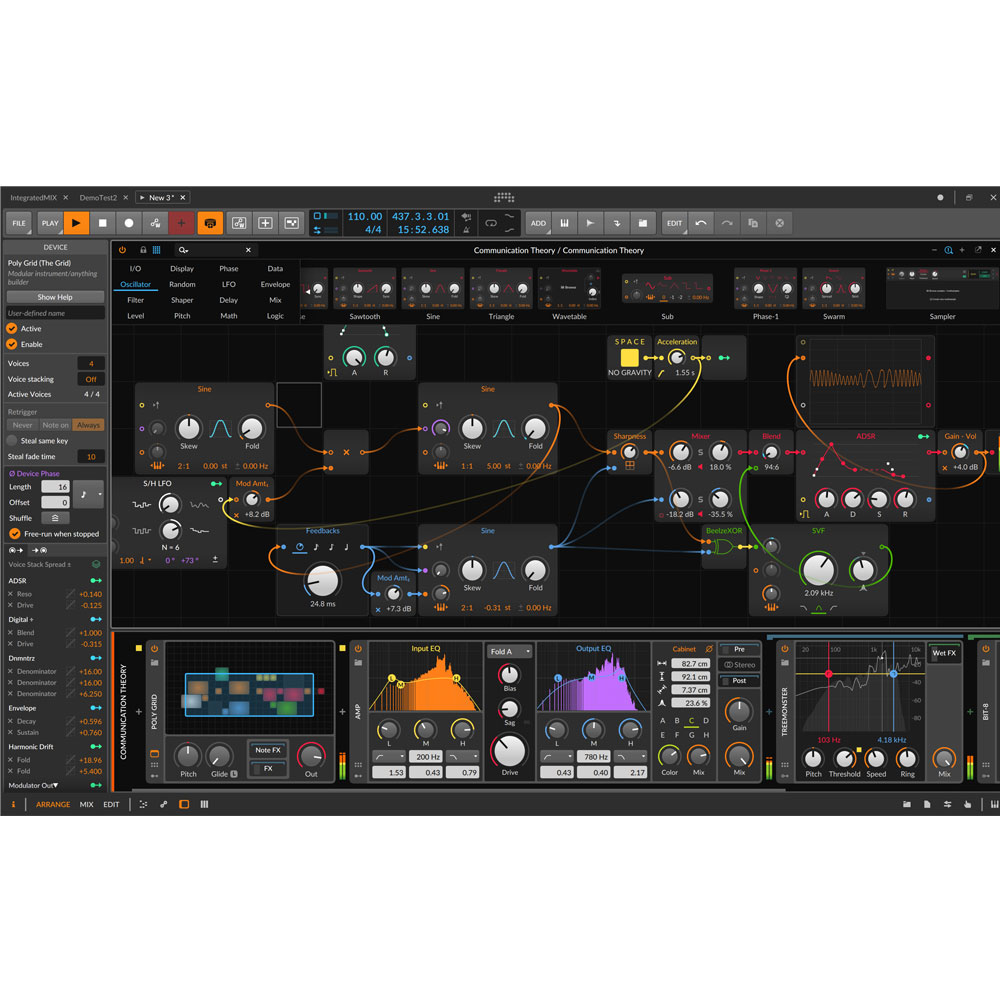Toggle the Stereo button in Amp
The height and width of the screenshot is (1000, 1000).
[739, 665]
